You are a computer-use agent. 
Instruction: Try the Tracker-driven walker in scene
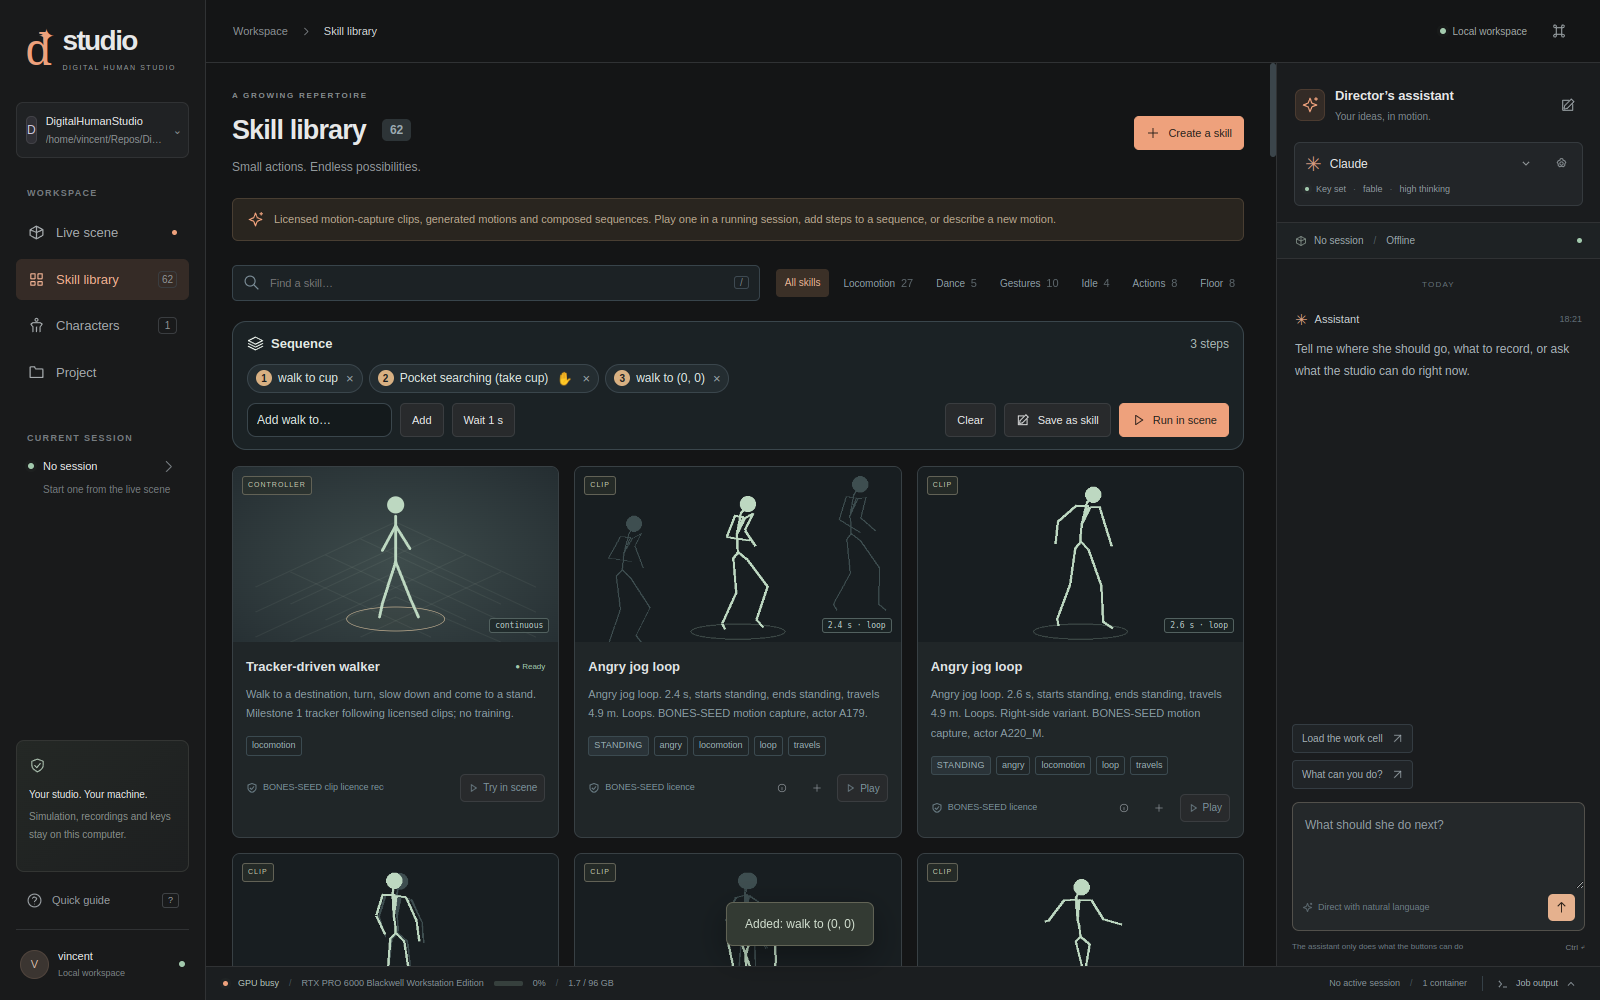coord(503,788)
